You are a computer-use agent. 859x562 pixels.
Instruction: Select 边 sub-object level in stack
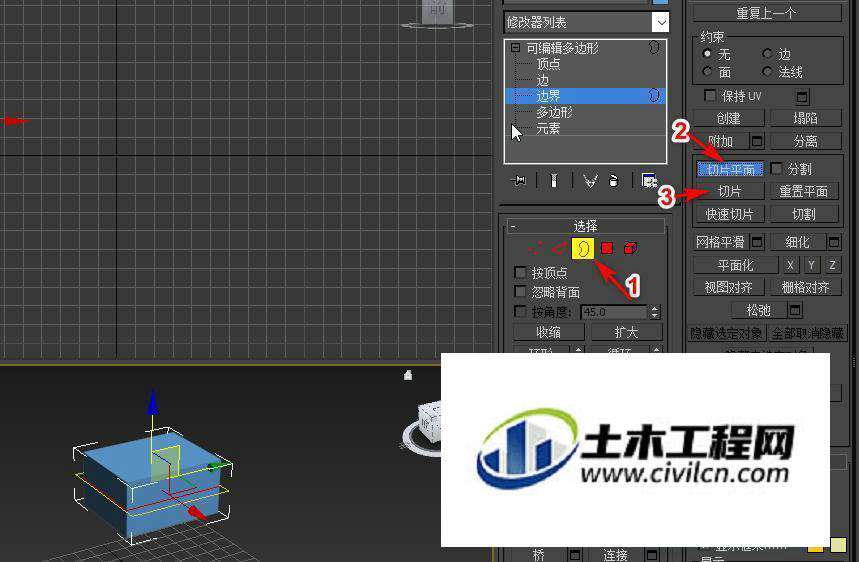click(542, 80)
